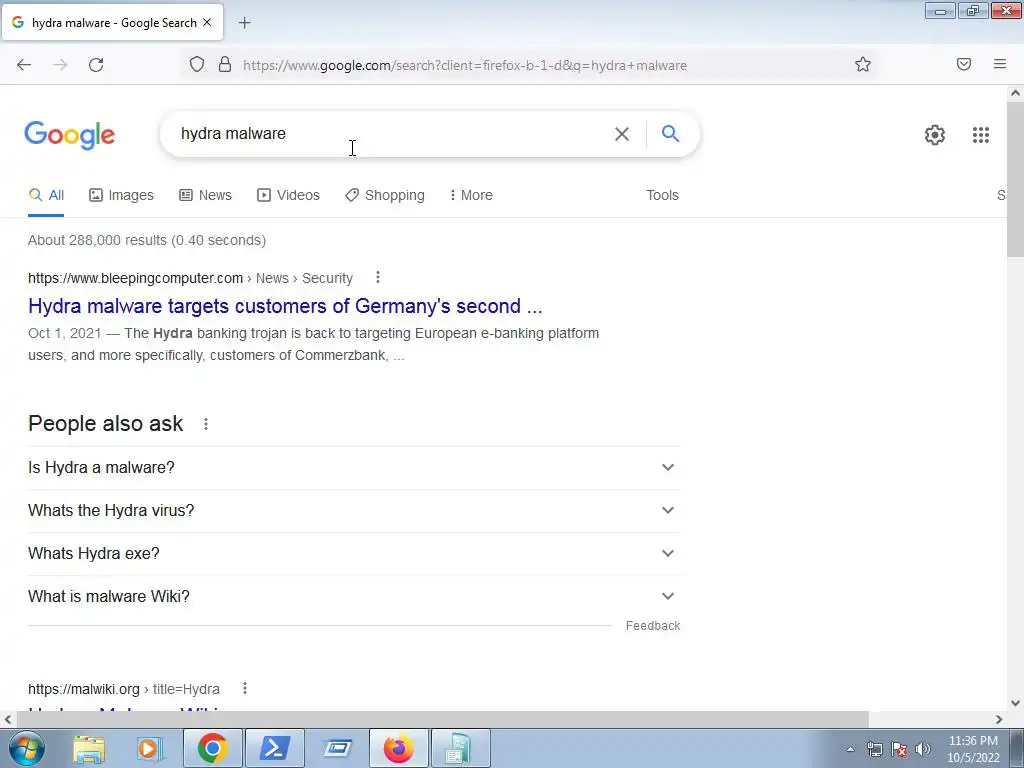This screenshot has width=1024, height=768.
Task: Click the vertical scrollbar thumb
Action: [x=1015, y=180]
